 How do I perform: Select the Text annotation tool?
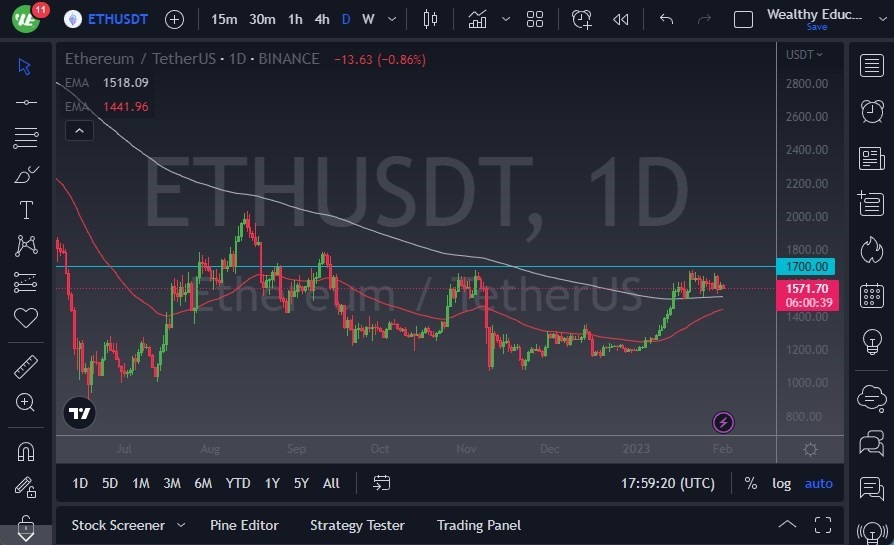(x=26, y=210)
